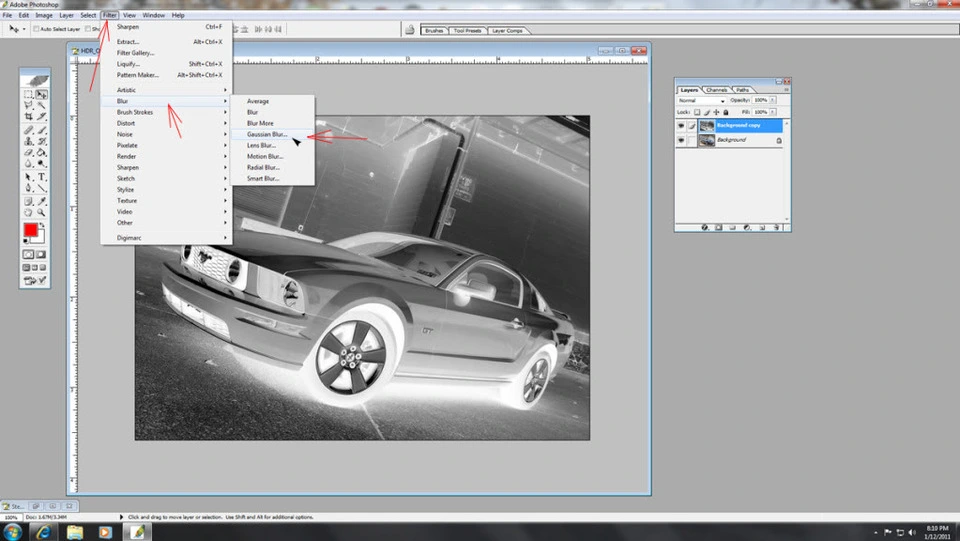The height and width of the screenshot is (541, 960).
Task: Open Windows Explorer folder in taskbar
Action: coord(75,532)
